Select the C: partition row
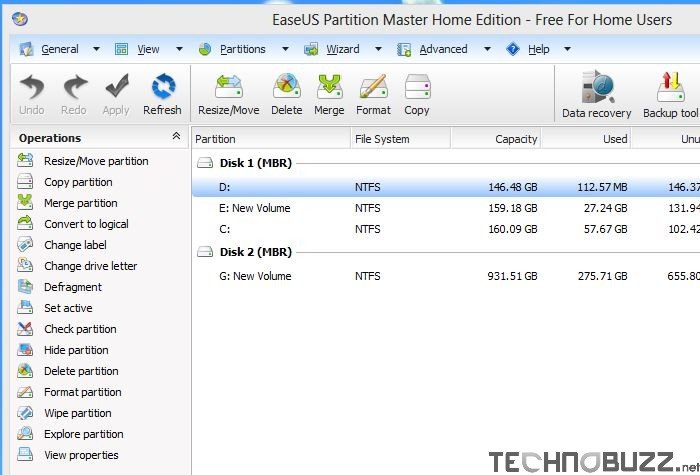The height and width of the screenshot is (475, 700). (446, 229)
